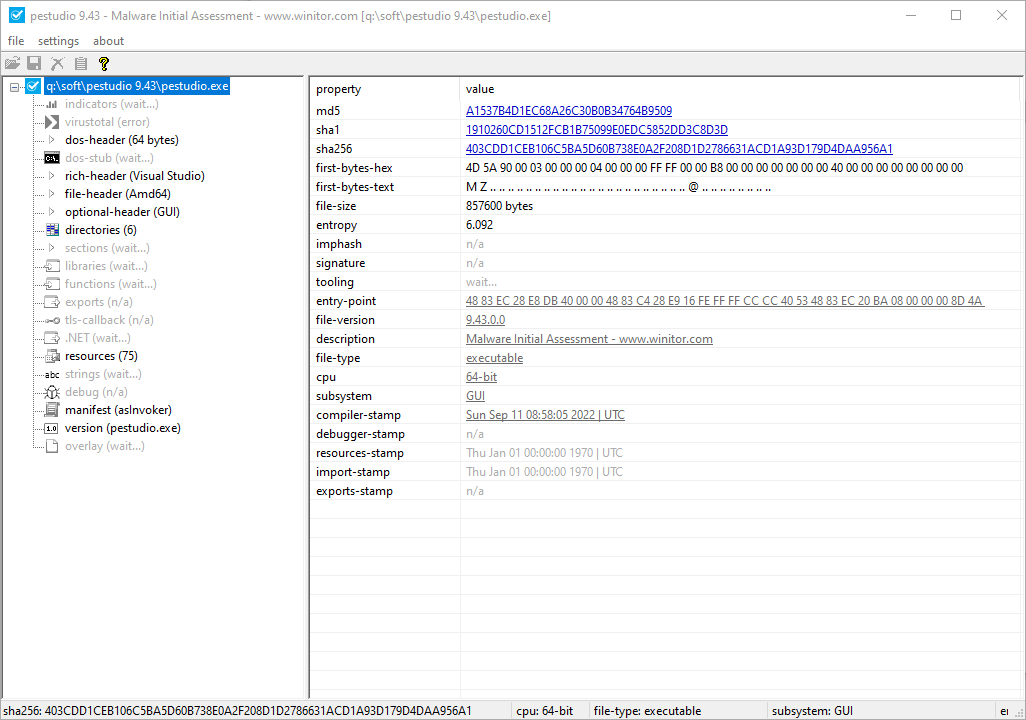
Task: Click the resources icon in the tree
Action: pos(52,356)
